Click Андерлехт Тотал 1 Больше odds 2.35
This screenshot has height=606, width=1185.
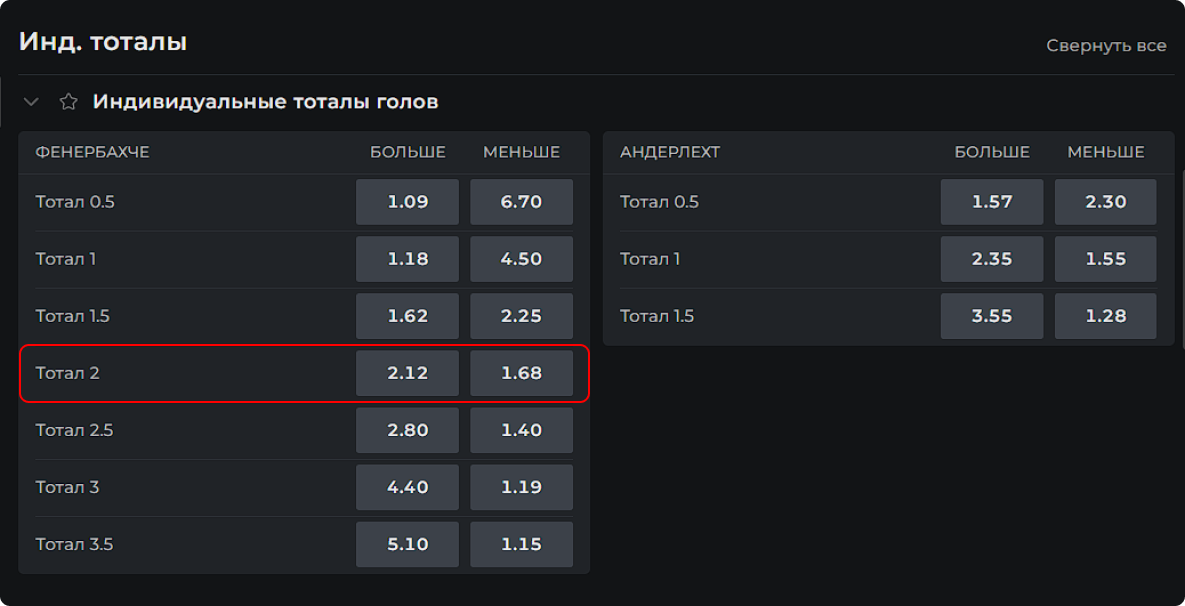(991, 259)
